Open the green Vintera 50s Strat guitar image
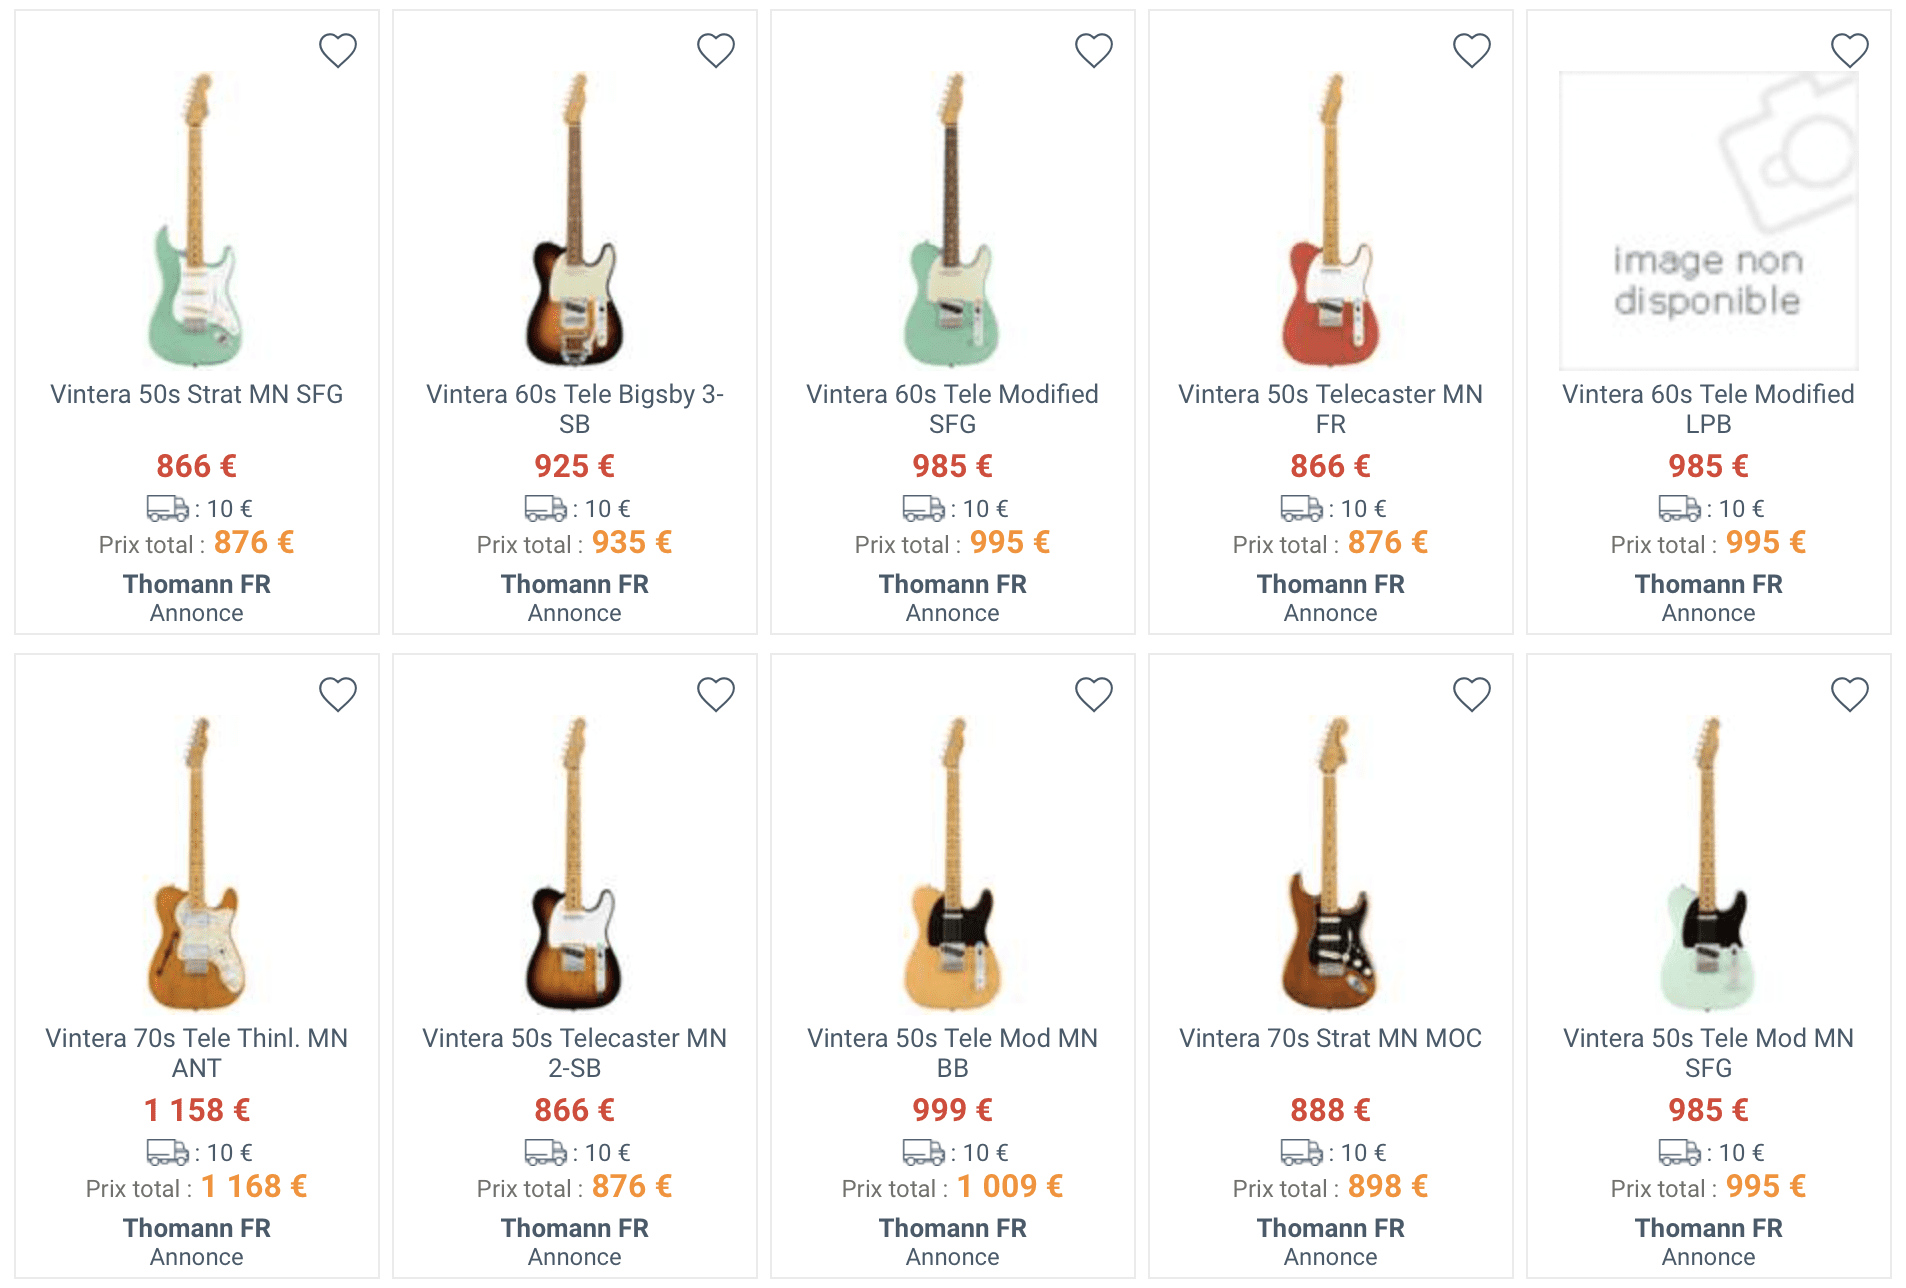Screen dimensions: 1906x1288 [x=197, y=220]
